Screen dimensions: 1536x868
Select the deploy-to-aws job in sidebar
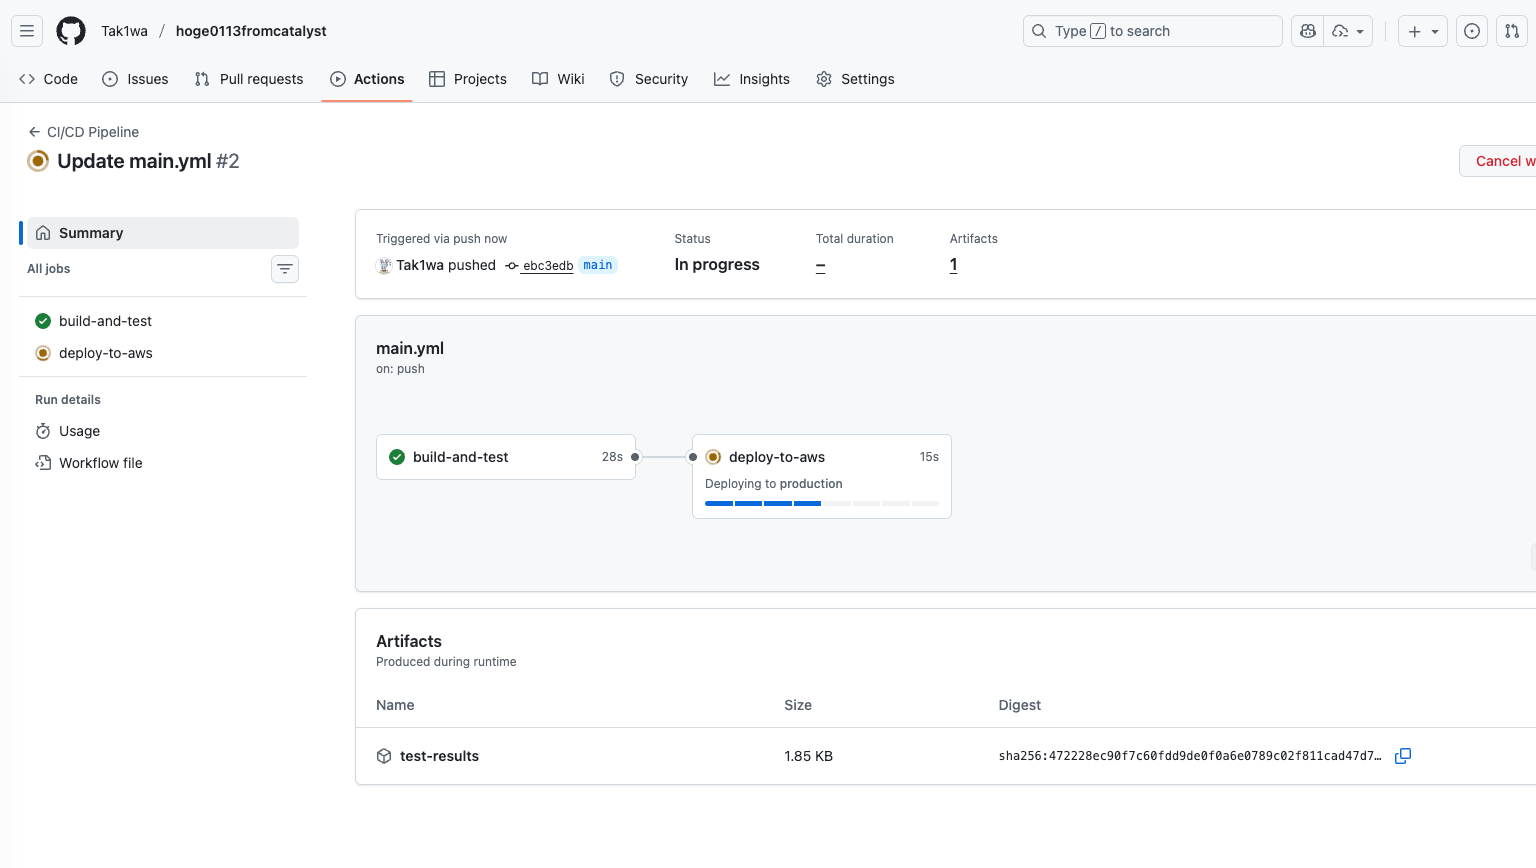[105, 353]
